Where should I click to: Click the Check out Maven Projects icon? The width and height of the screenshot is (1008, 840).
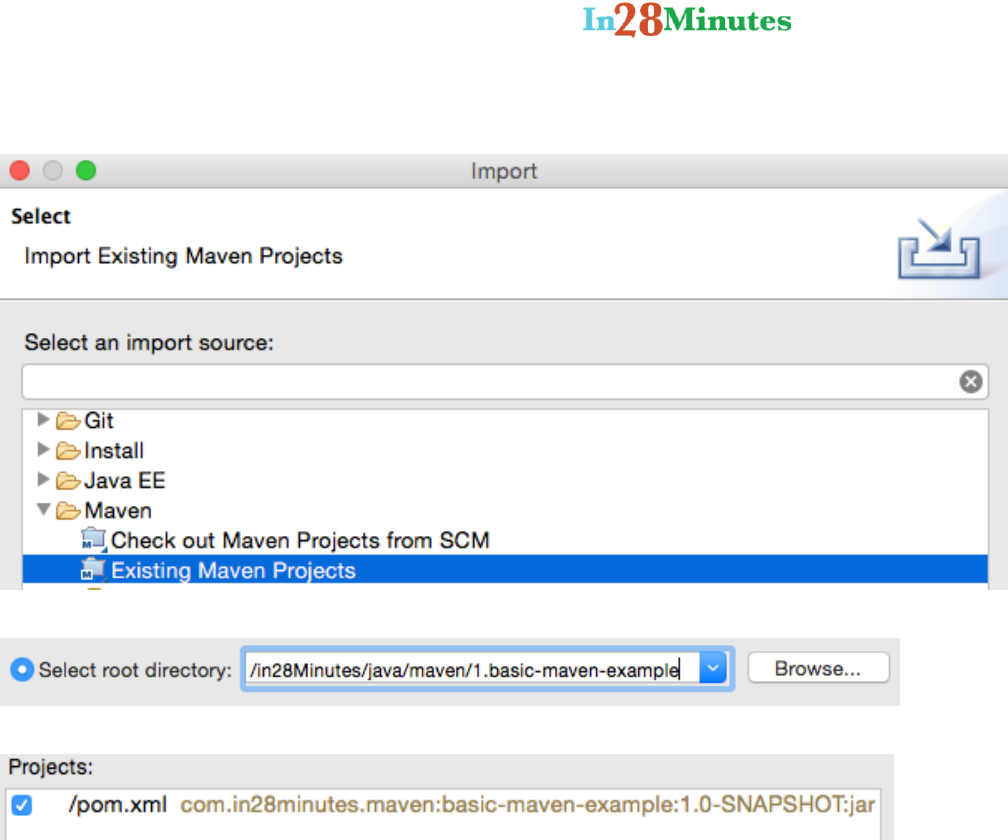pos(94,540)
